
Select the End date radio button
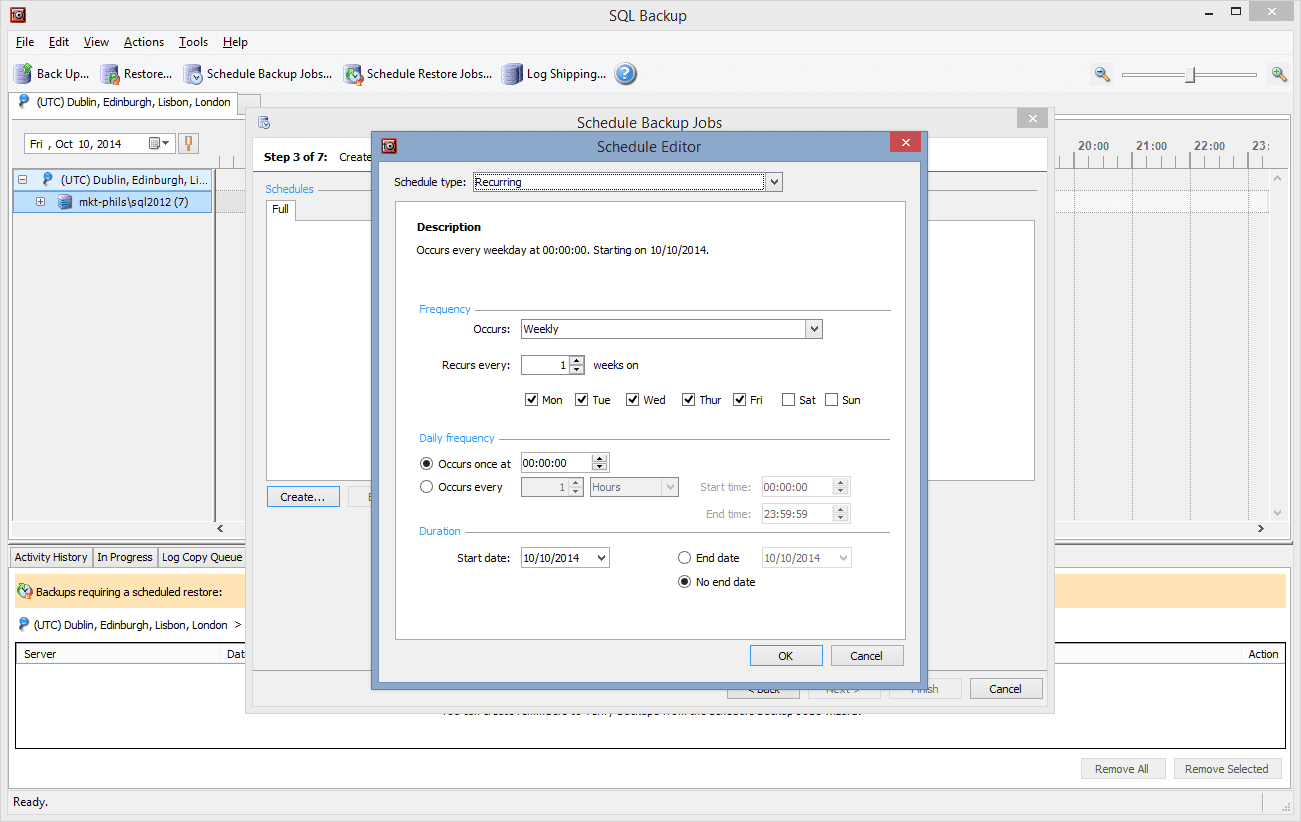pos(684,558)
